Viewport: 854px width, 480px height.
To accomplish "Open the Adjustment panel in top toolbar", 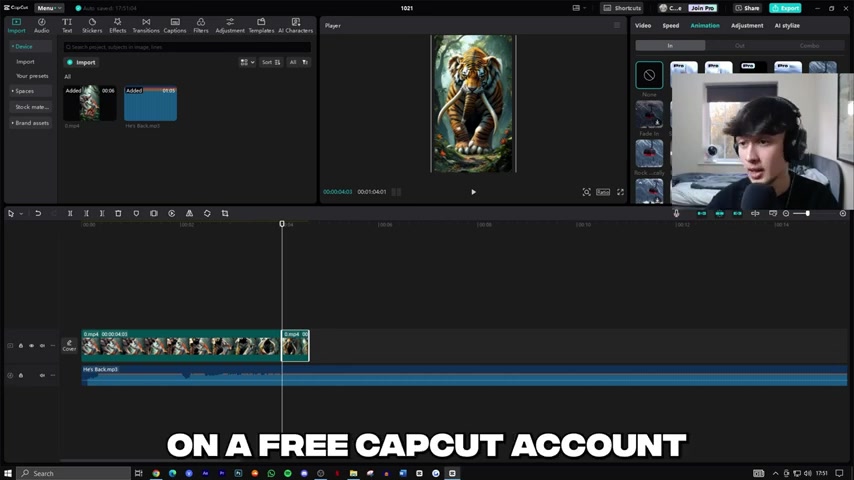I will [230, 26].
